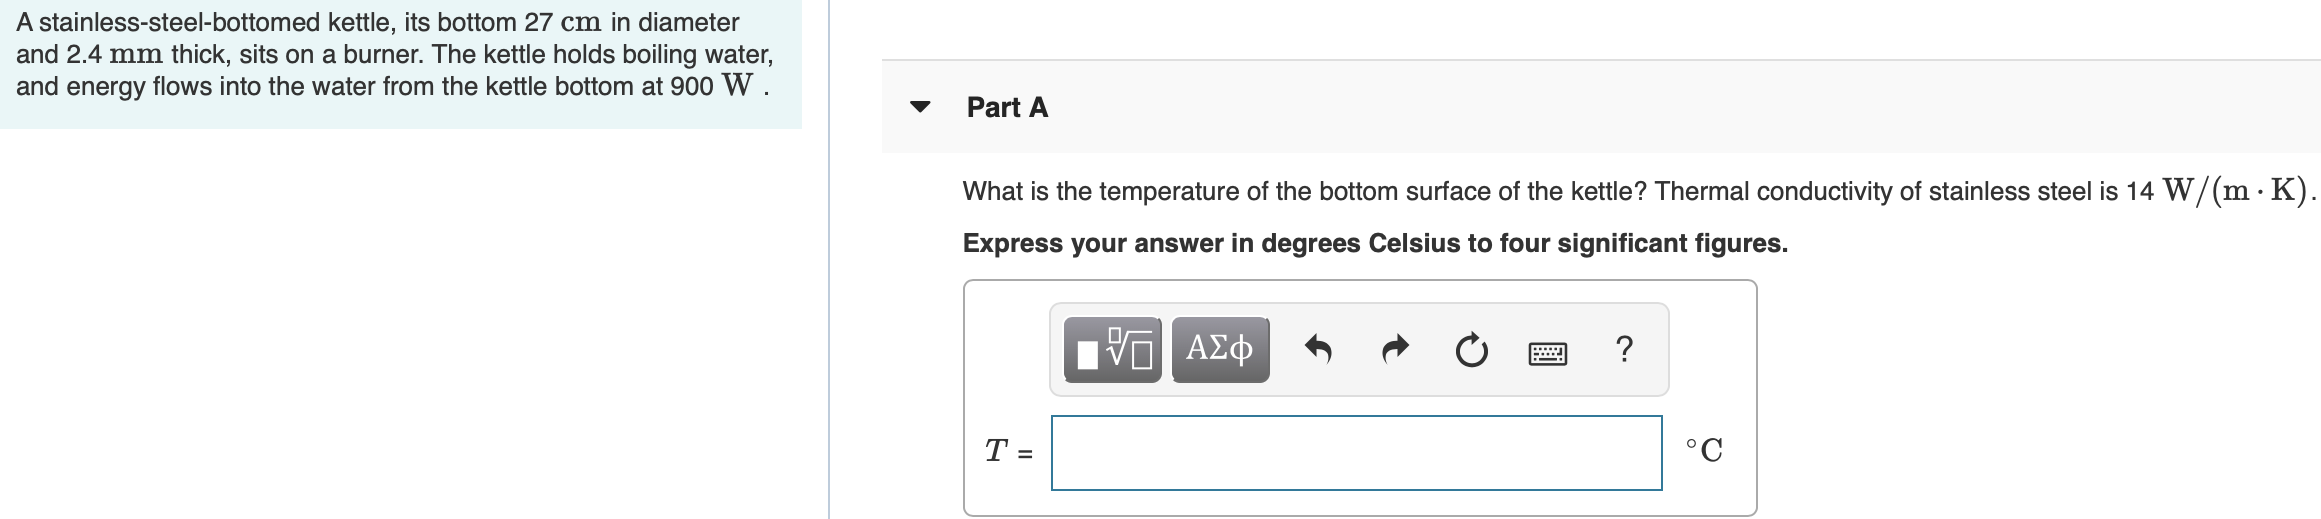Redo the last answer edit
Image resolution: width=2321 pixels, height=519 pixels.
(x=1395, y=350)
